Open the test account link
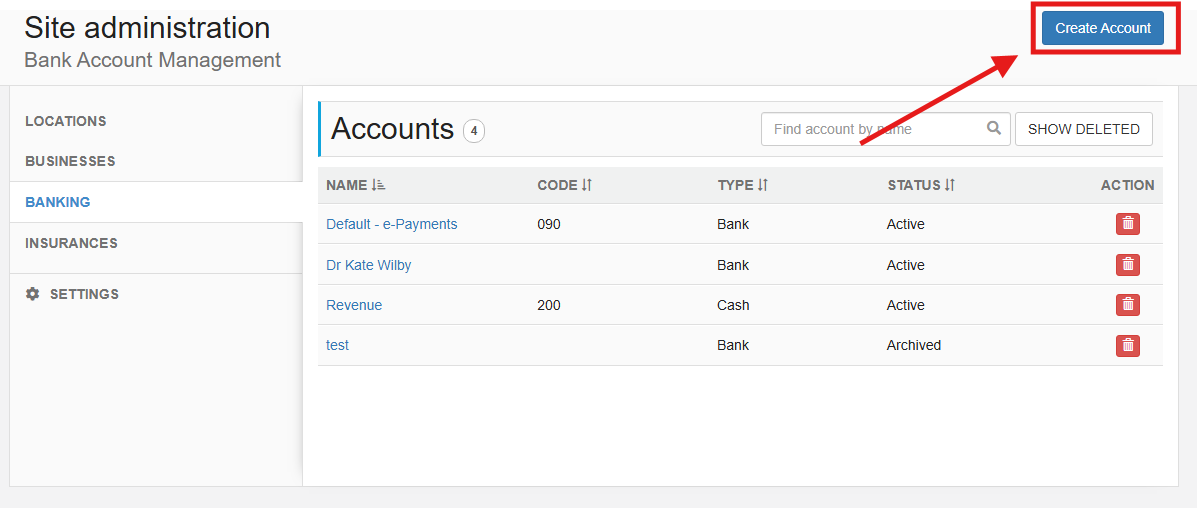 [337, 345]
